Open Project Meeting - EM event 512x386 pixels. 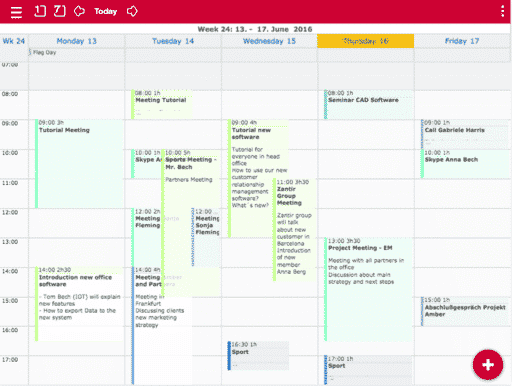369,289
